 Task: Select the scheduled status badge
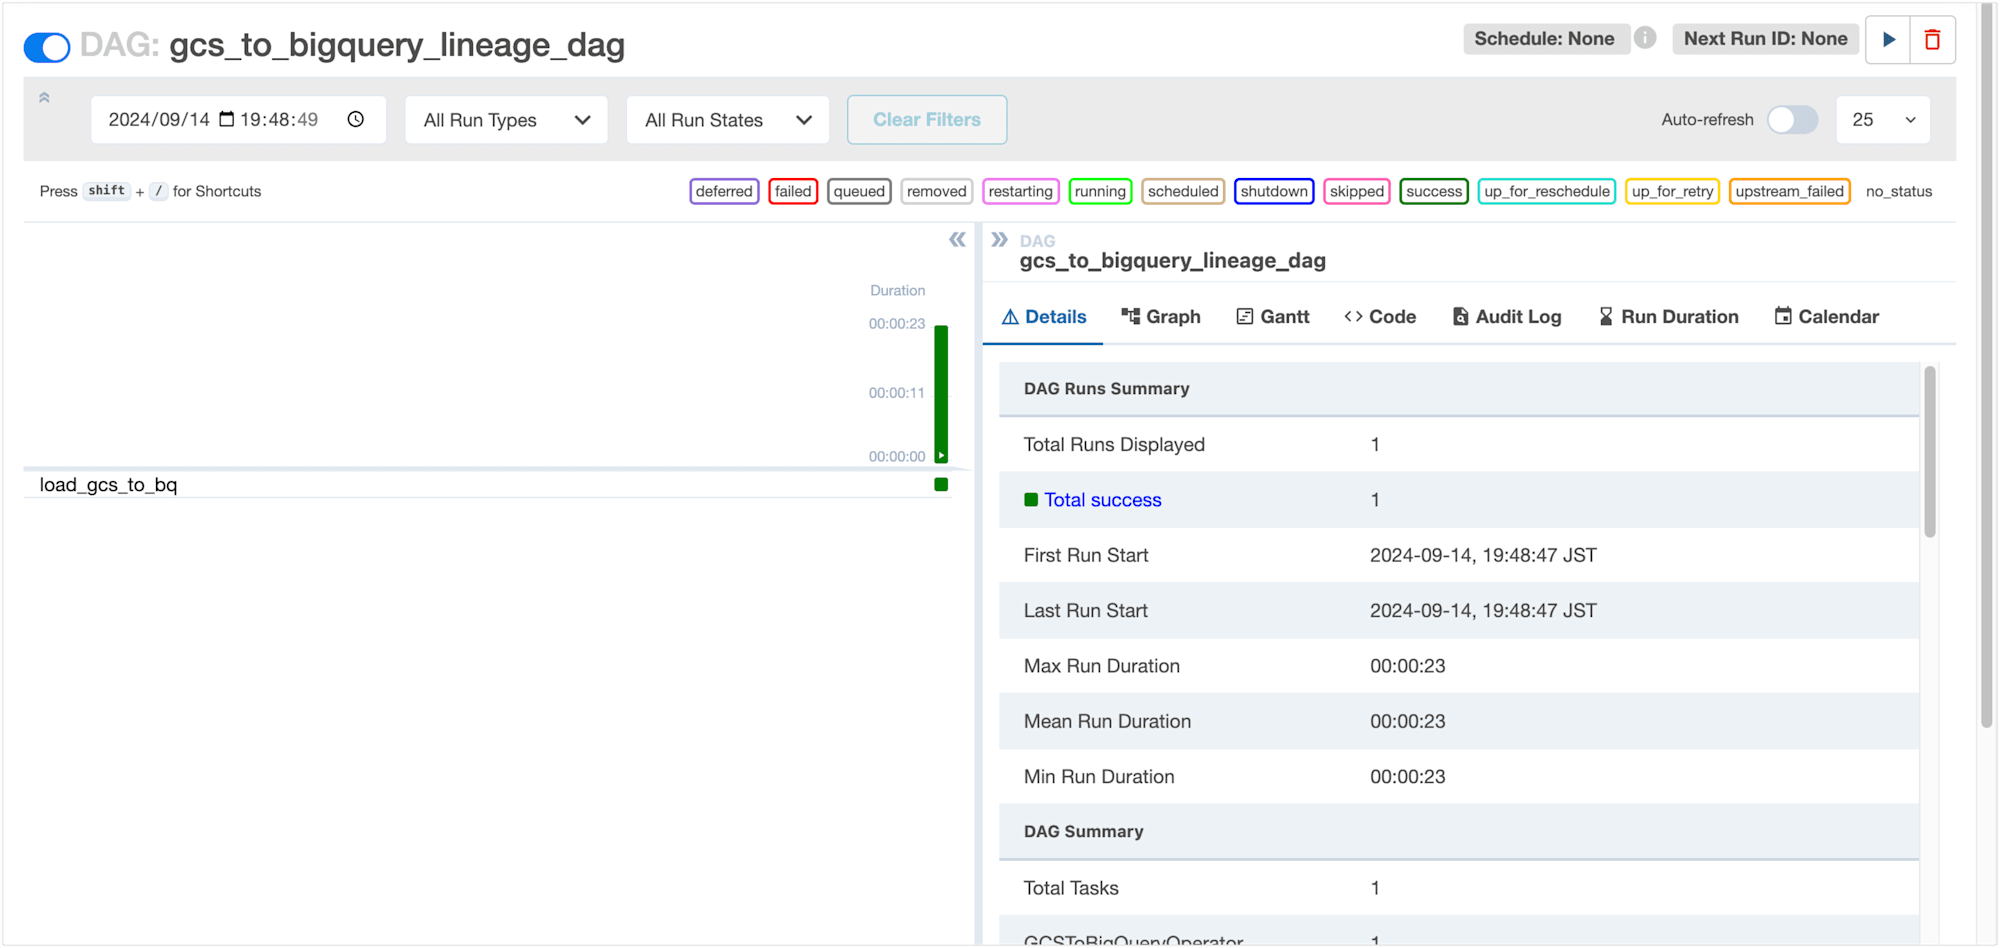click(1183, 191)
